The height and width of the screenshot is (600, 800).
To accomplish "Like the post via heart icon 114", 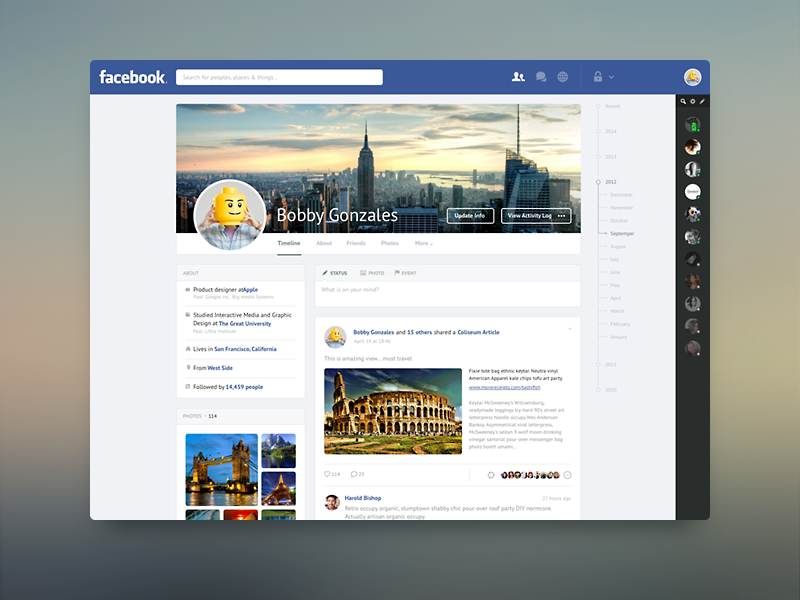I will 332,474.
